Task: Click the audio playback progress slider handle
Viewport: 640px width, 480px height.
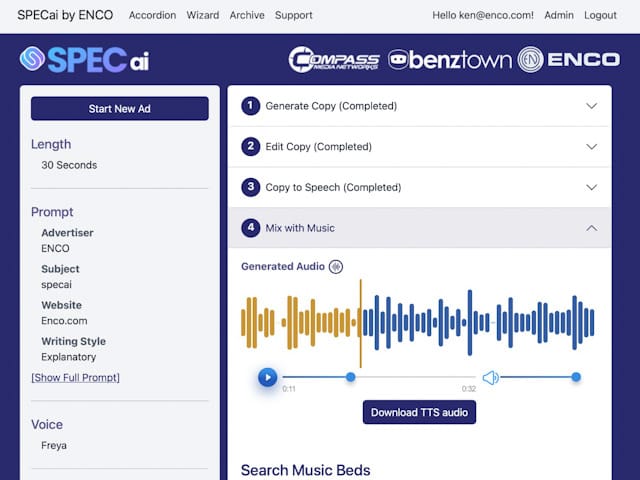Action: click(x=351, y=377)
